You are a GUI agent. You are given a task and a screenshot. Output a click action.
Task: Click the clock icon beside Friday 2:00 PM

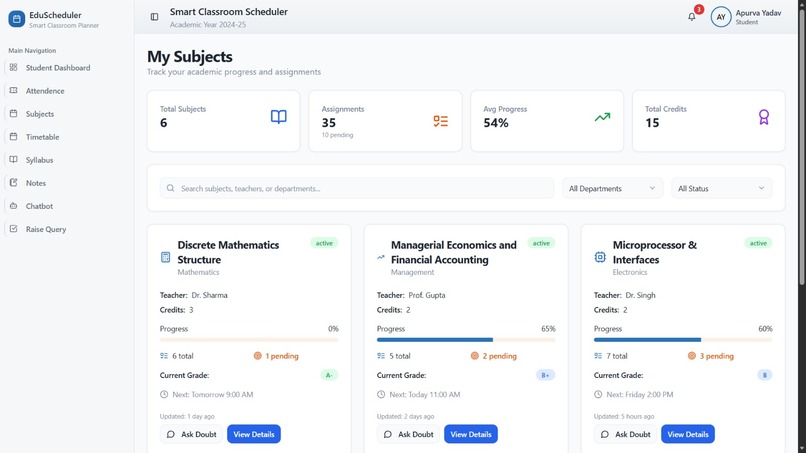[598, 394]
